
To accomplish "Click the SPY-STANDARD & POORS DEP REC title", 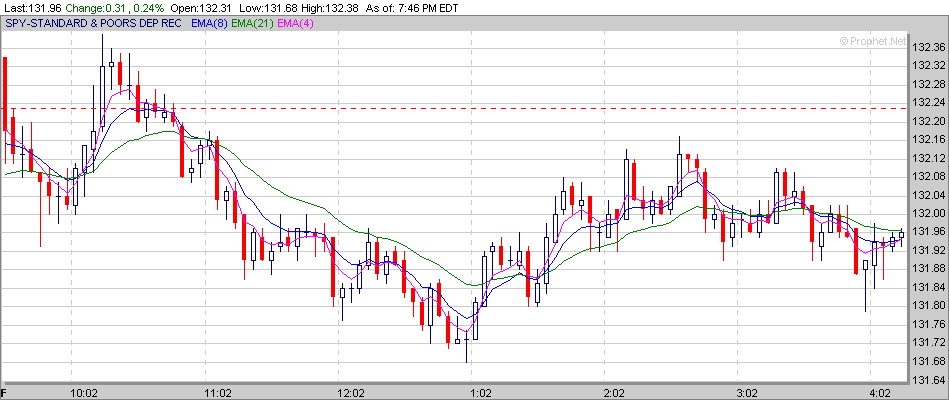I will click(94, 24).
